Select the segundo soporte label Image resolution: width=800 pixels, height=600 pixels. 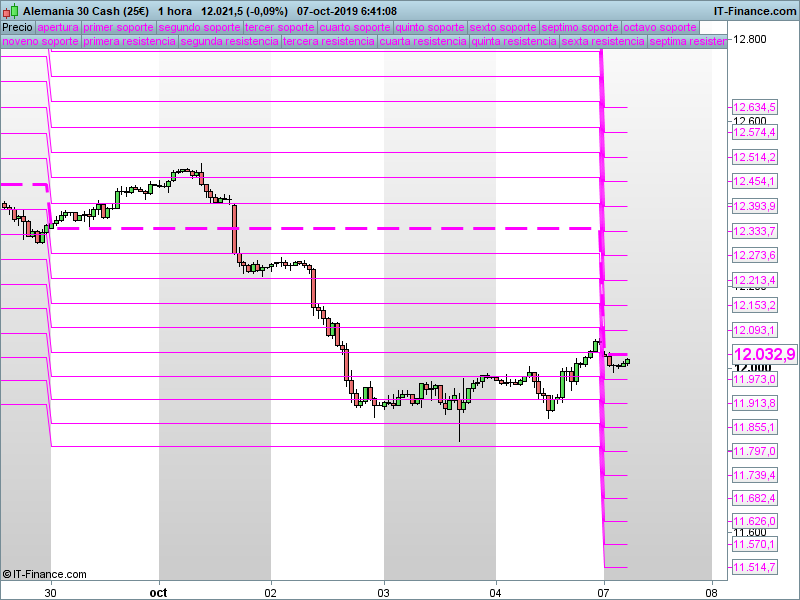pos(199,27)
